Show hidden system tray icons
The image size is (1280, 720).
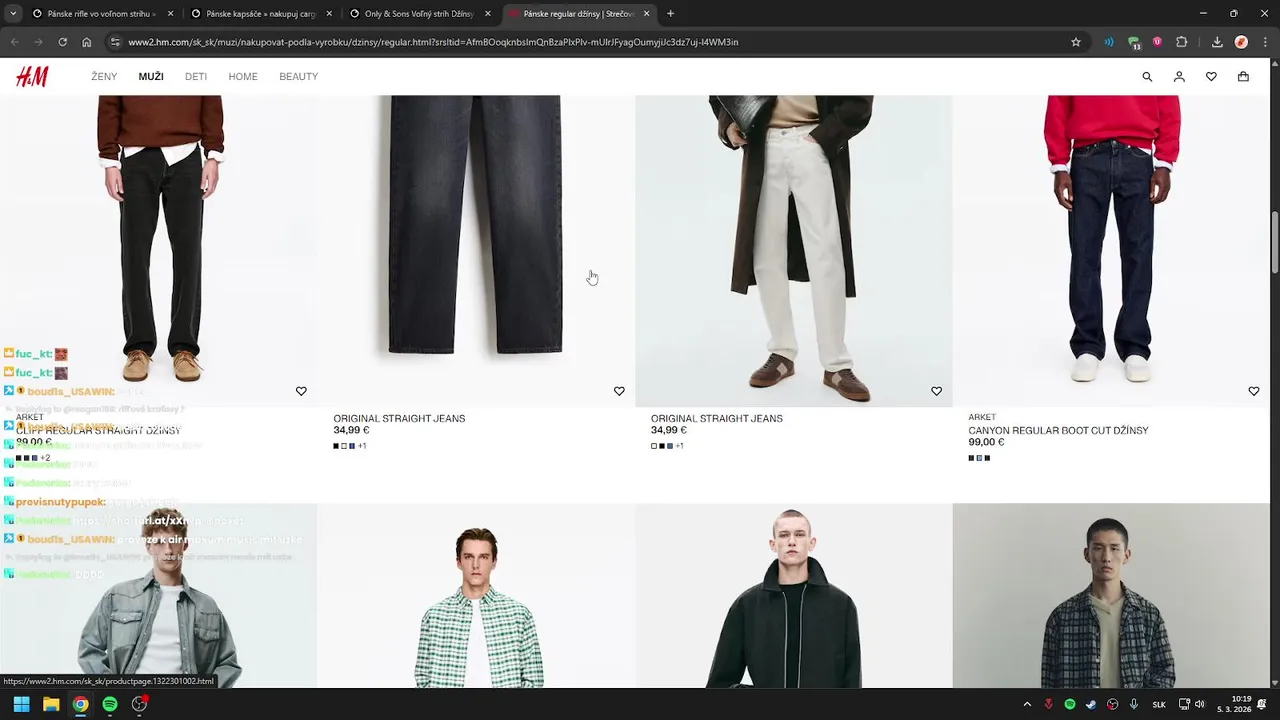1026,704
